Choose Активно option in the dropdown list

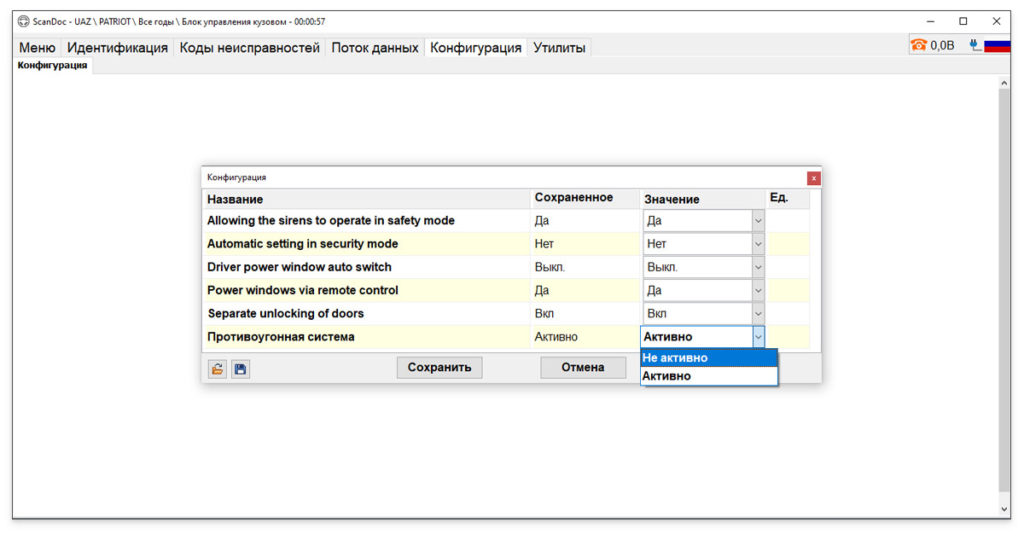[x=709, y=376]
